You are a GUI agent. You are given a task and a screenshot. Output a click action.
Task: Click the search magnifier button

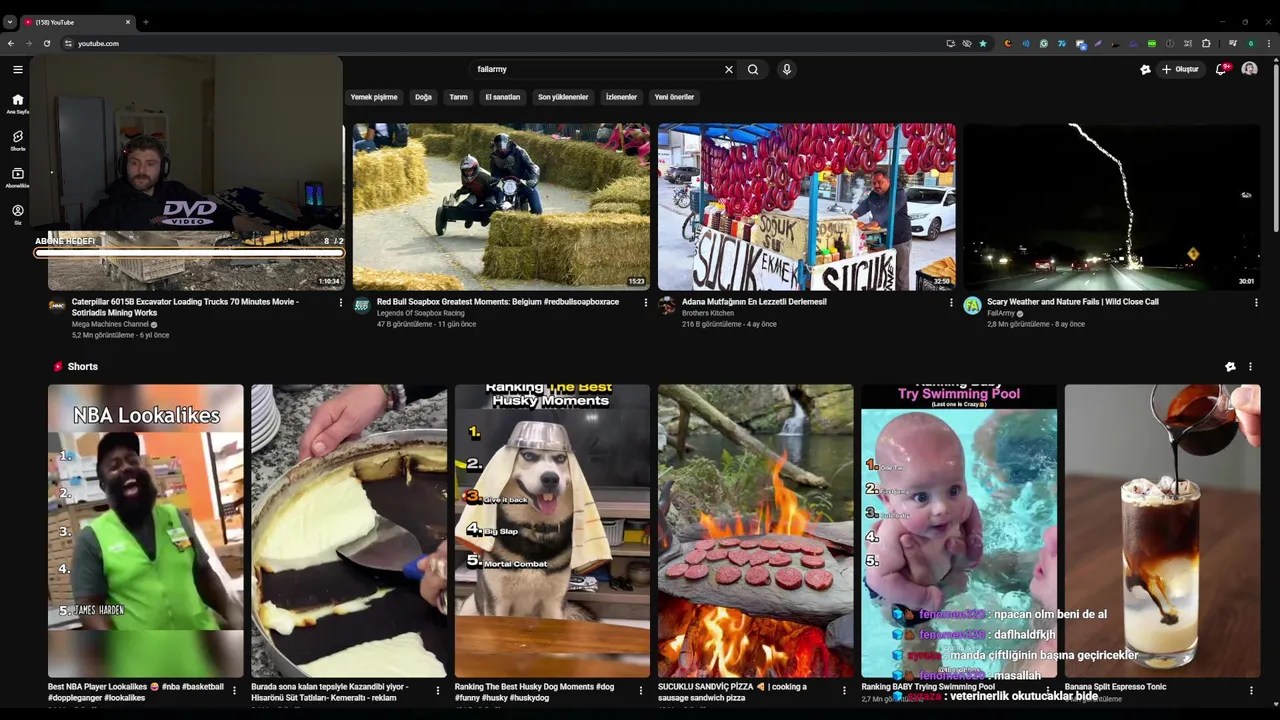click(753, 69)
